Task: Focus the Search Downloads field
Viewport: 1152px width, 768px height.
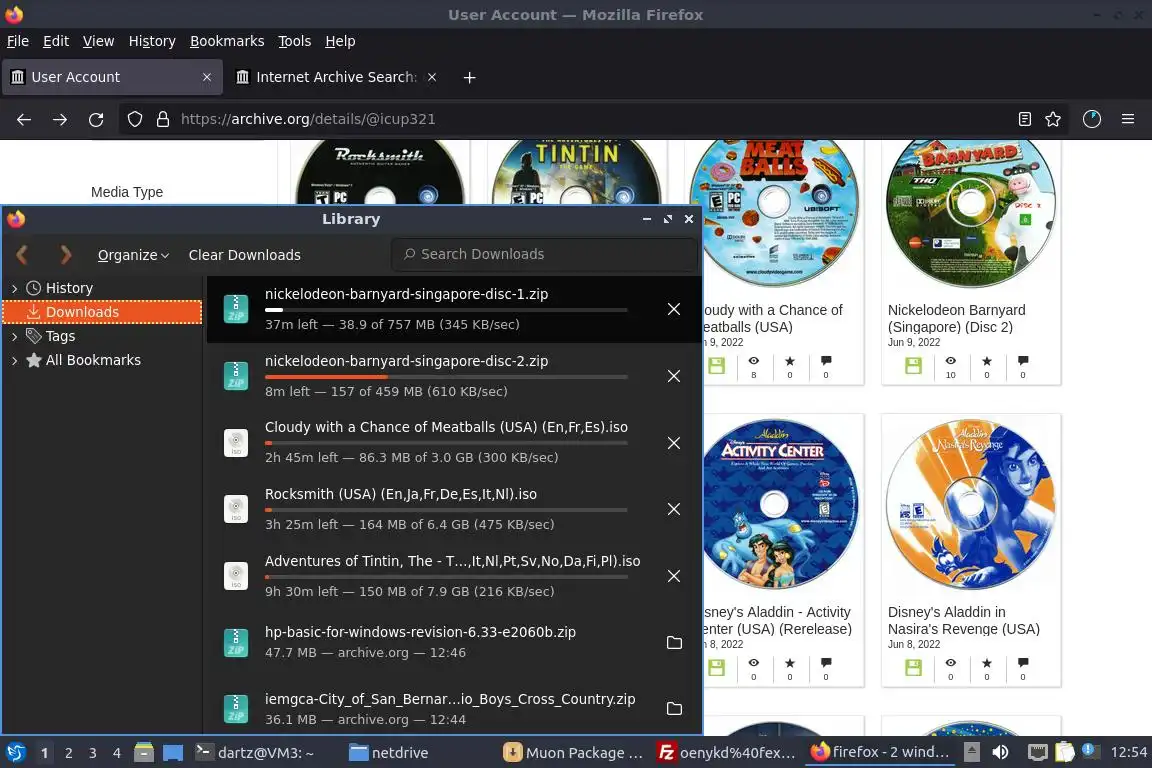Action: (544, 254)
